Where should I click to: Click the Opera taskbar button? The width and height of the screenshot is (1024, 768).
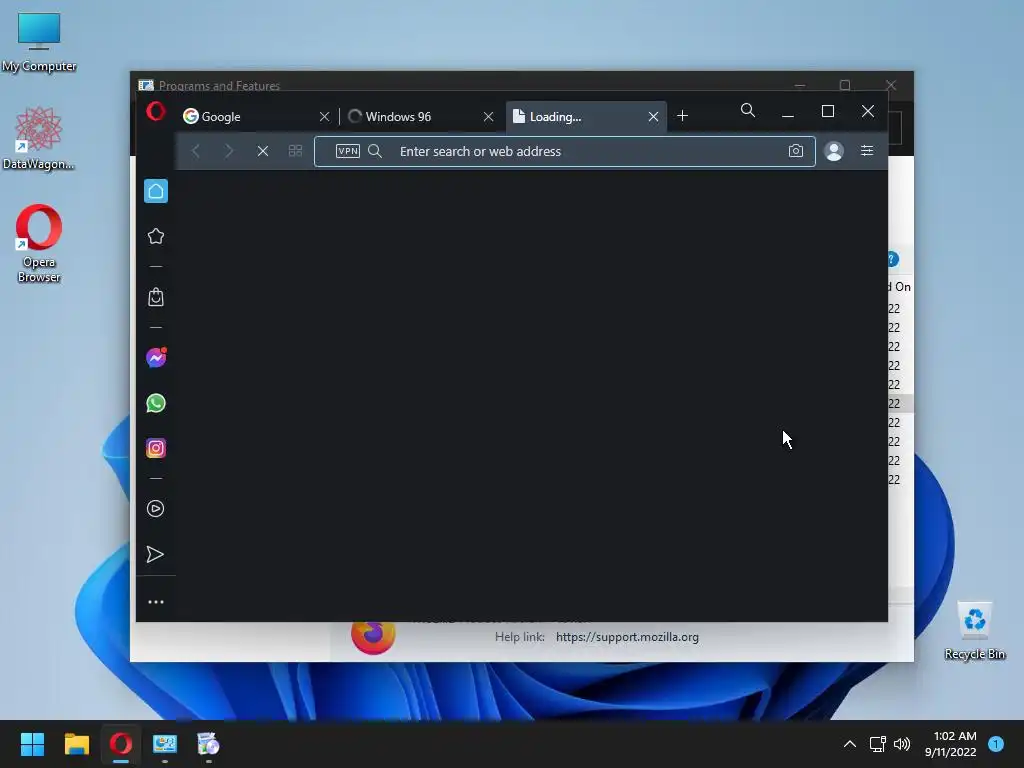pyautogui.click(x=121, y=744)
